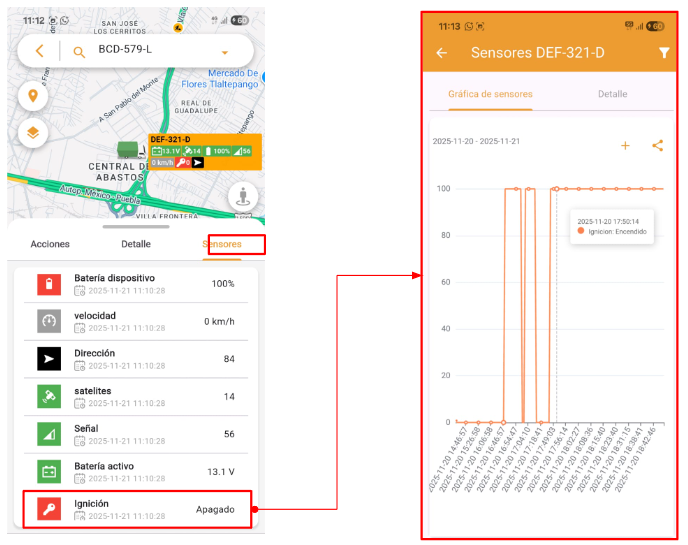This screenshot has height=545, width=688.
Task: Tap the gray velocidad speedometer icon
Action: [x=49, y=321]
